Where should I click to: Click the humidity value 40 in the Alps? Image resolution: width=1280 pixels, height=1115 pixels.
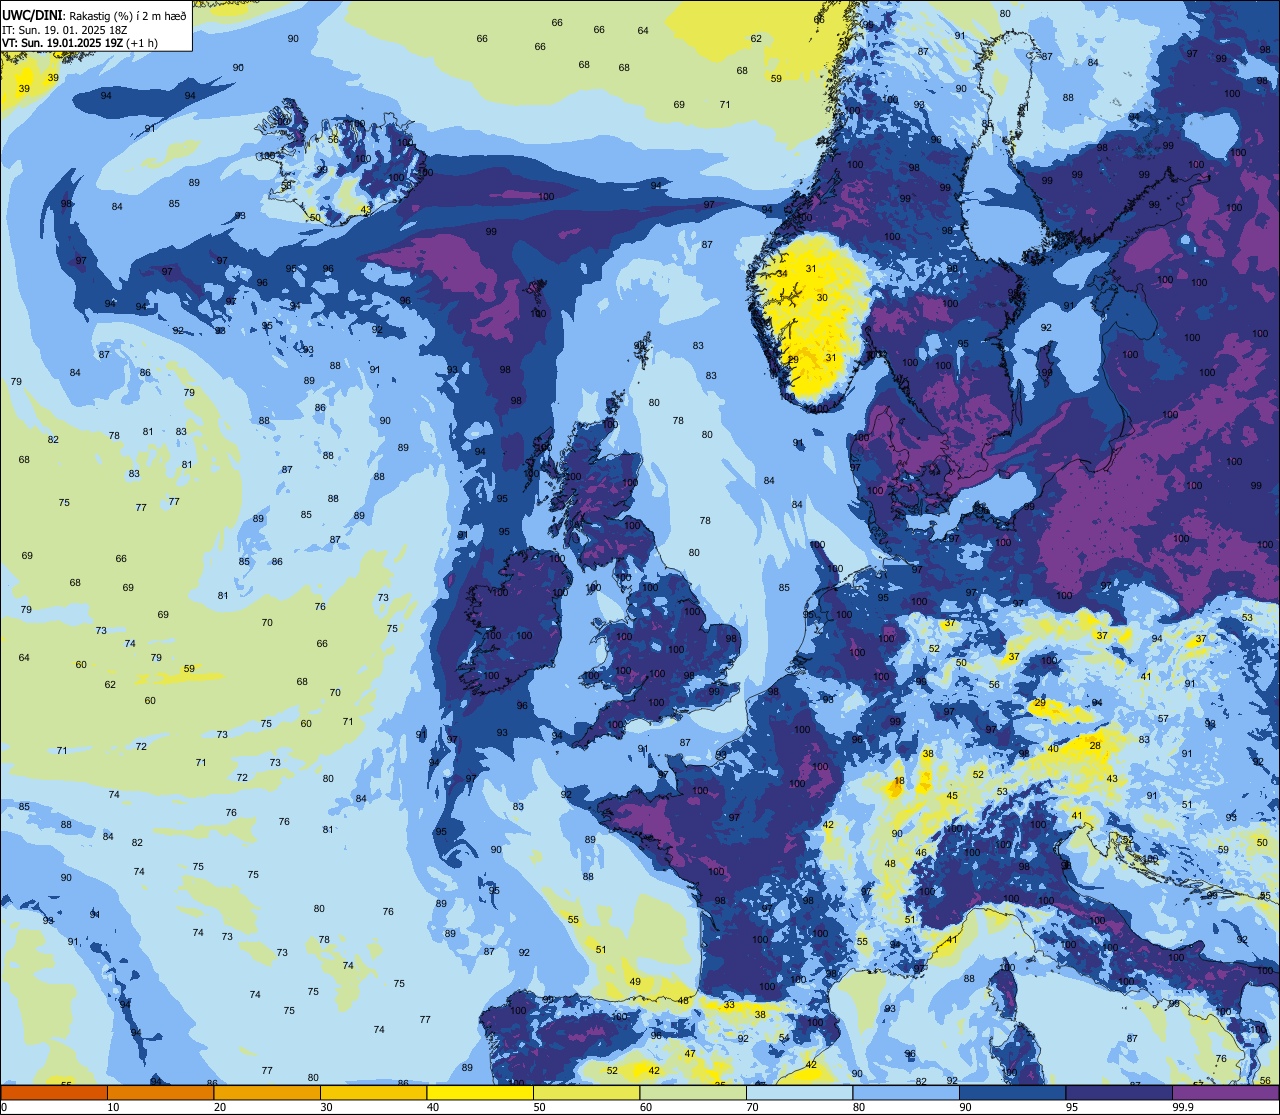(1053, 749)
